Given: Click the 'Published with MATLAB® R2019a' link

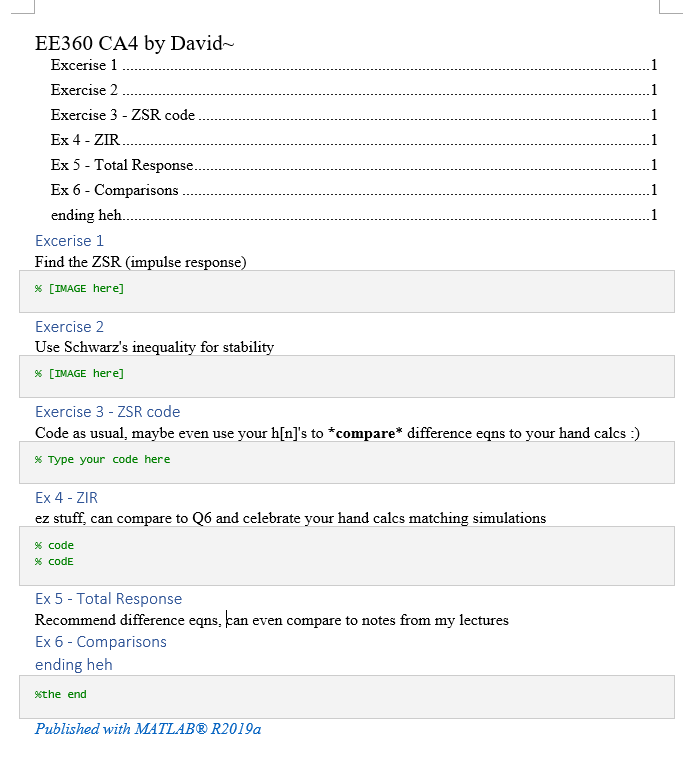Looking at the screenshot, I should click(148, 729).
